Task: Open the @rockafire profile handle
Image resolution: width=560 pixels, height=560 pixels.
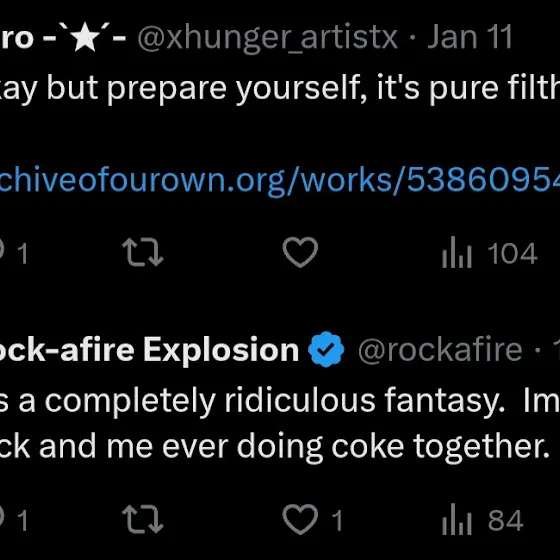Action: (x=440, y=350)
